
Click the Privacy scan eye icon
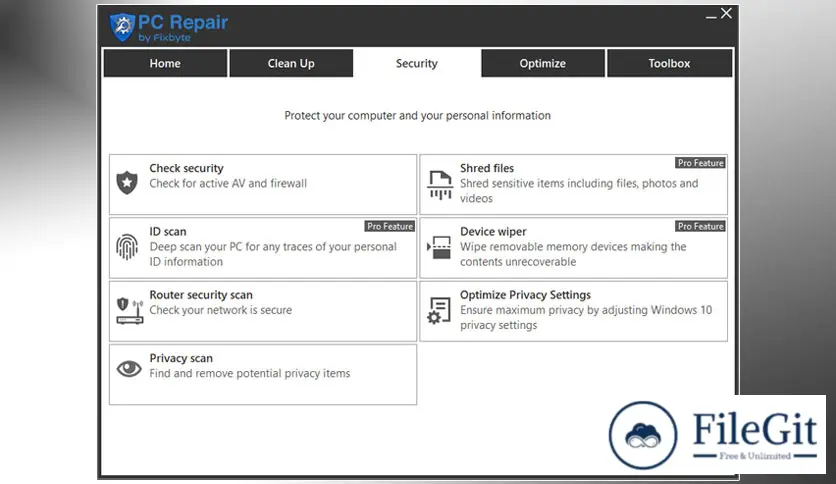pos(129,368)
